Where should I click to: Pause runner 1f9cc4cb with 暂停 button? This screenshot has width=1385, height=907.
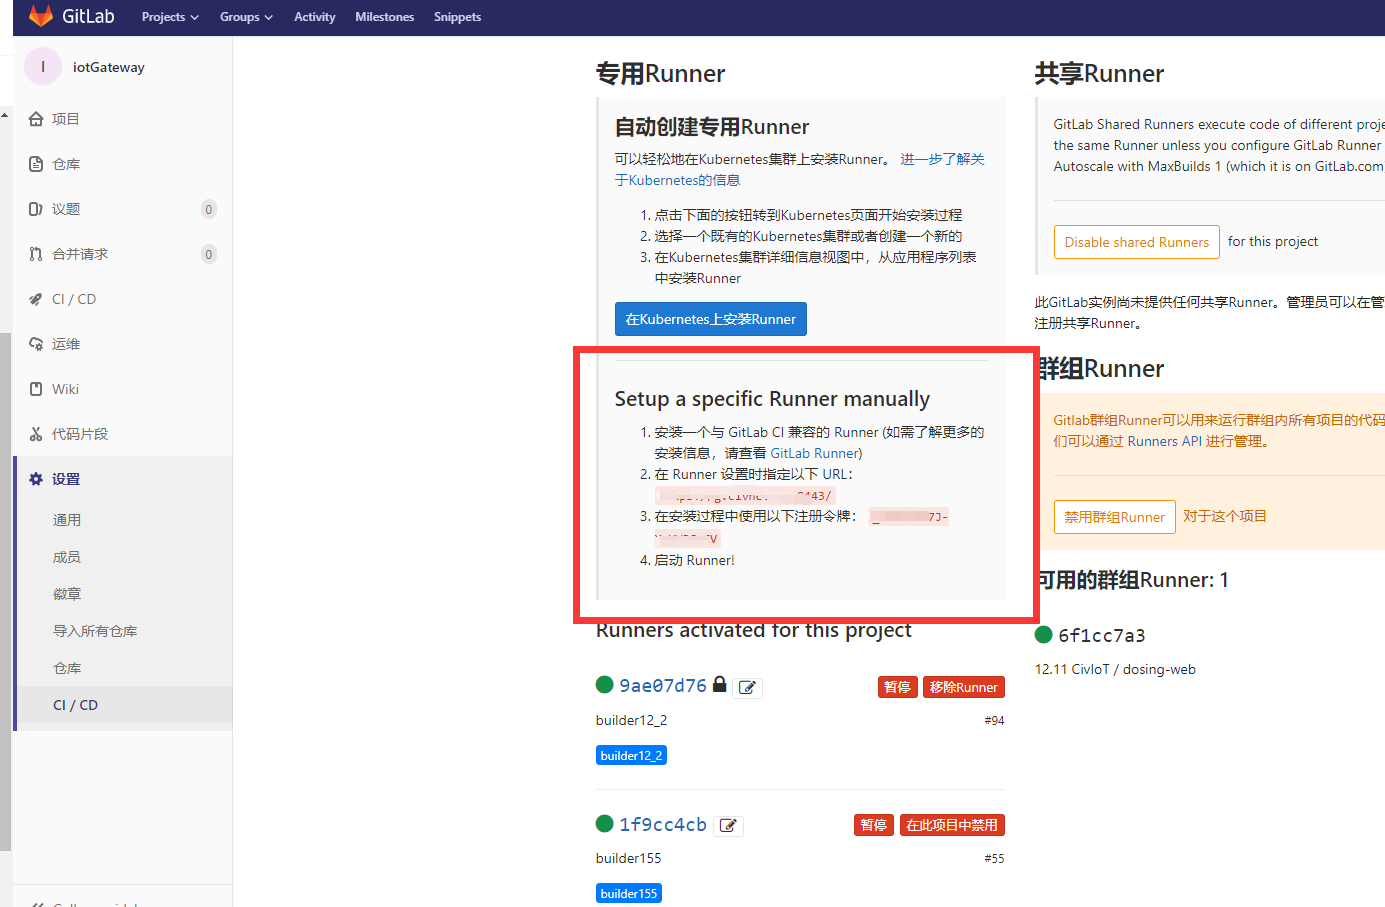point(873,825)
